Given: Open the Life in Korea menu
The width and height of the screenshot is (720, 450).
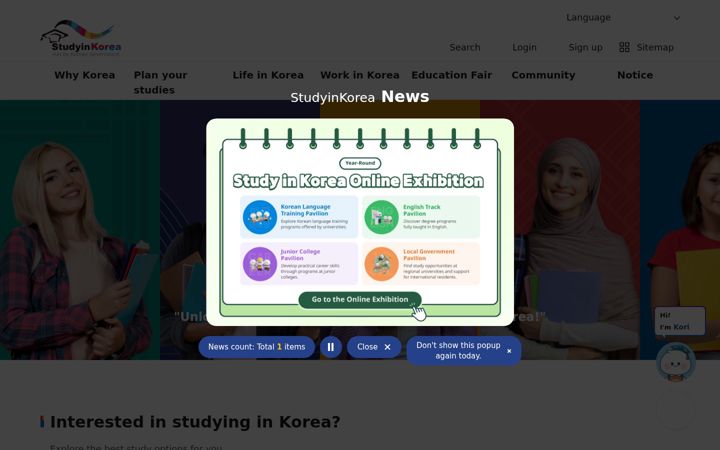Looking at the screenshot, I should pyautogui.click(x=268, y=75).
